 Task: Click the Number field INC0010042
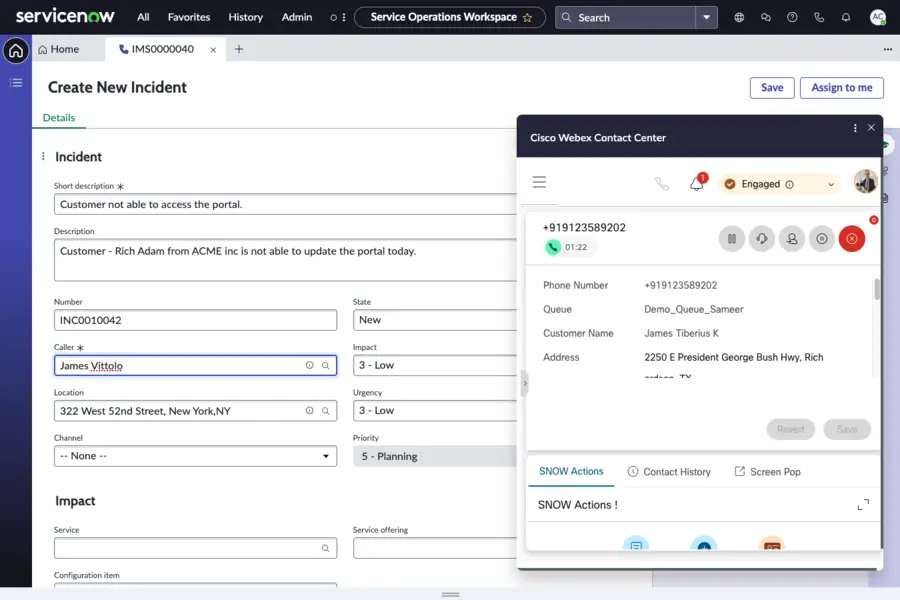195,320
